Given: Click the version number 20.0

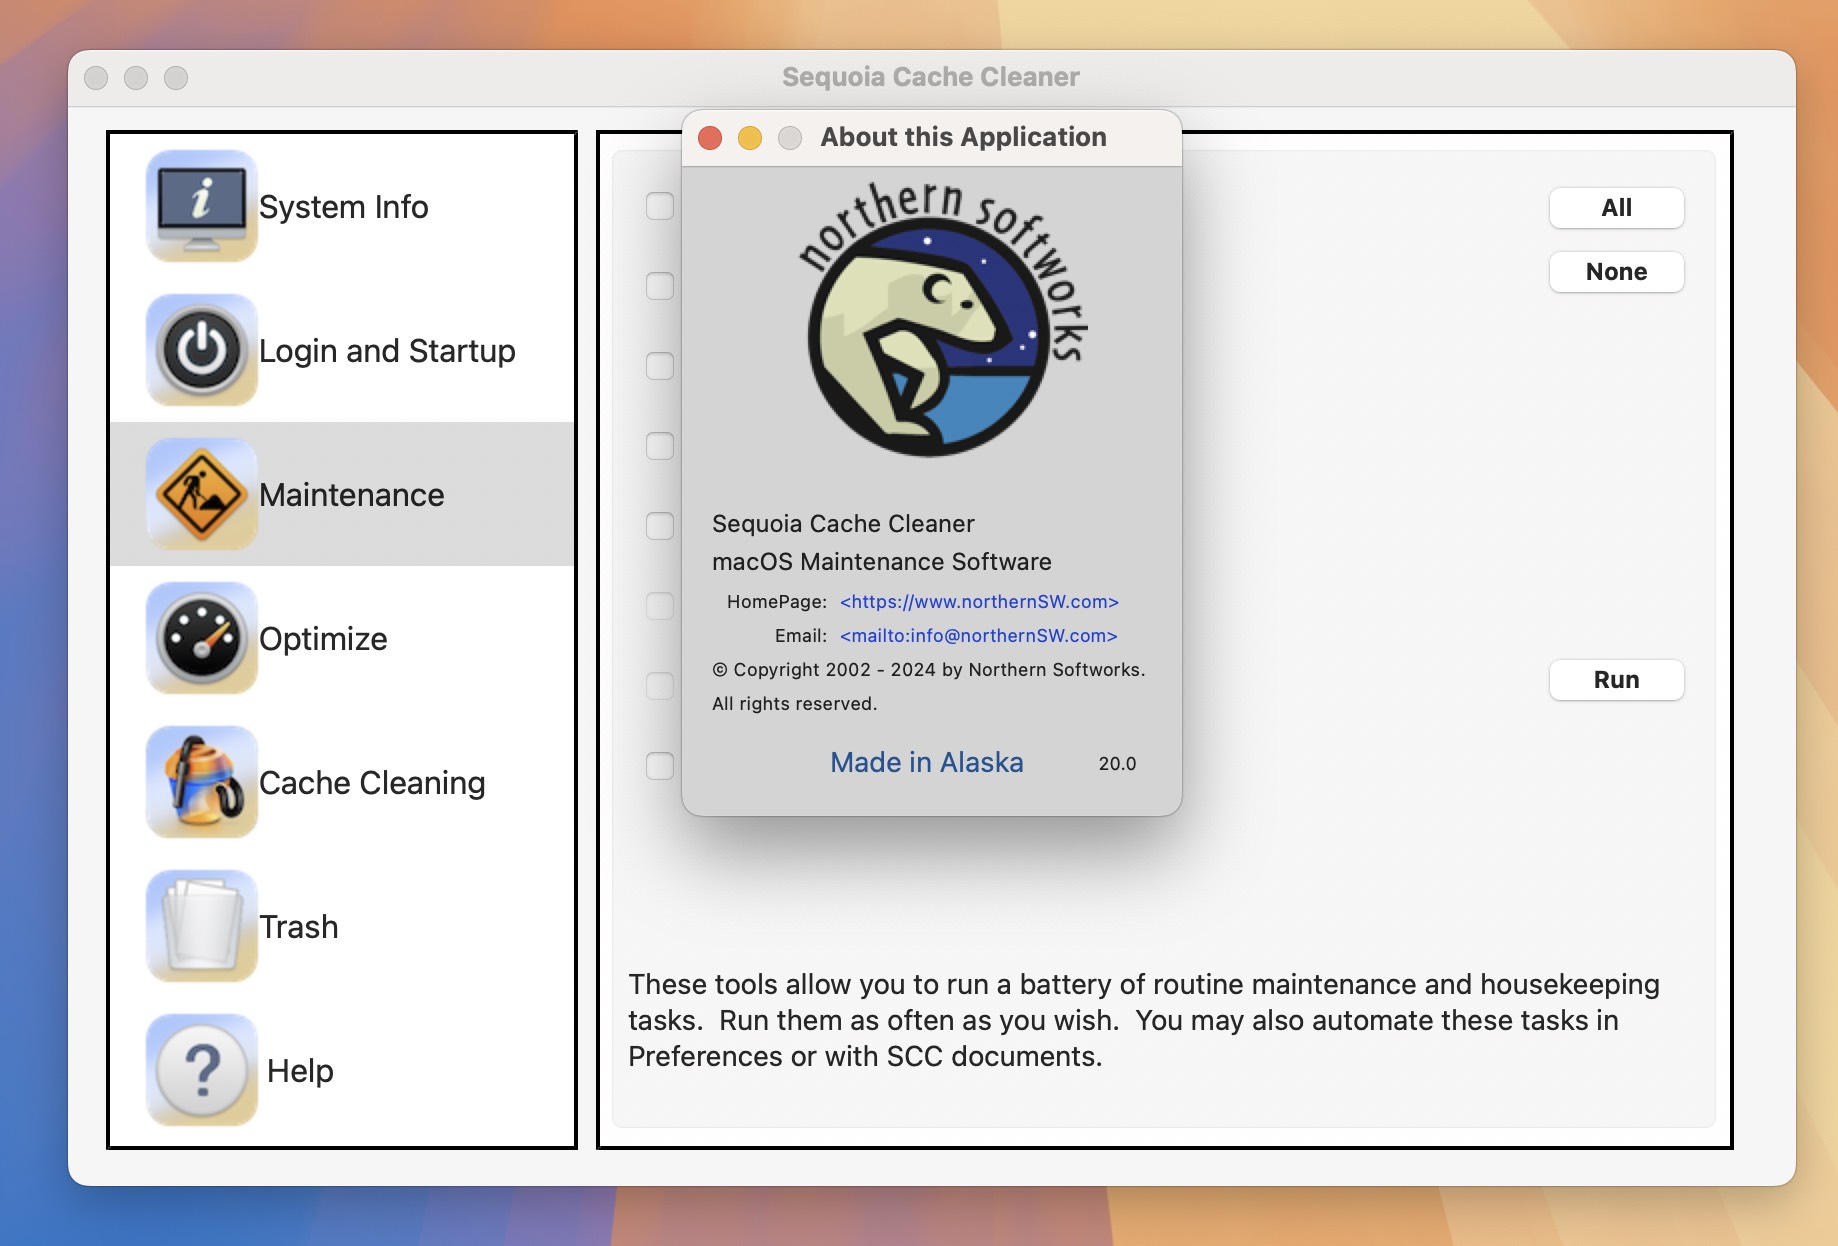Looking at the screenshot, I should pos(1117,764).
